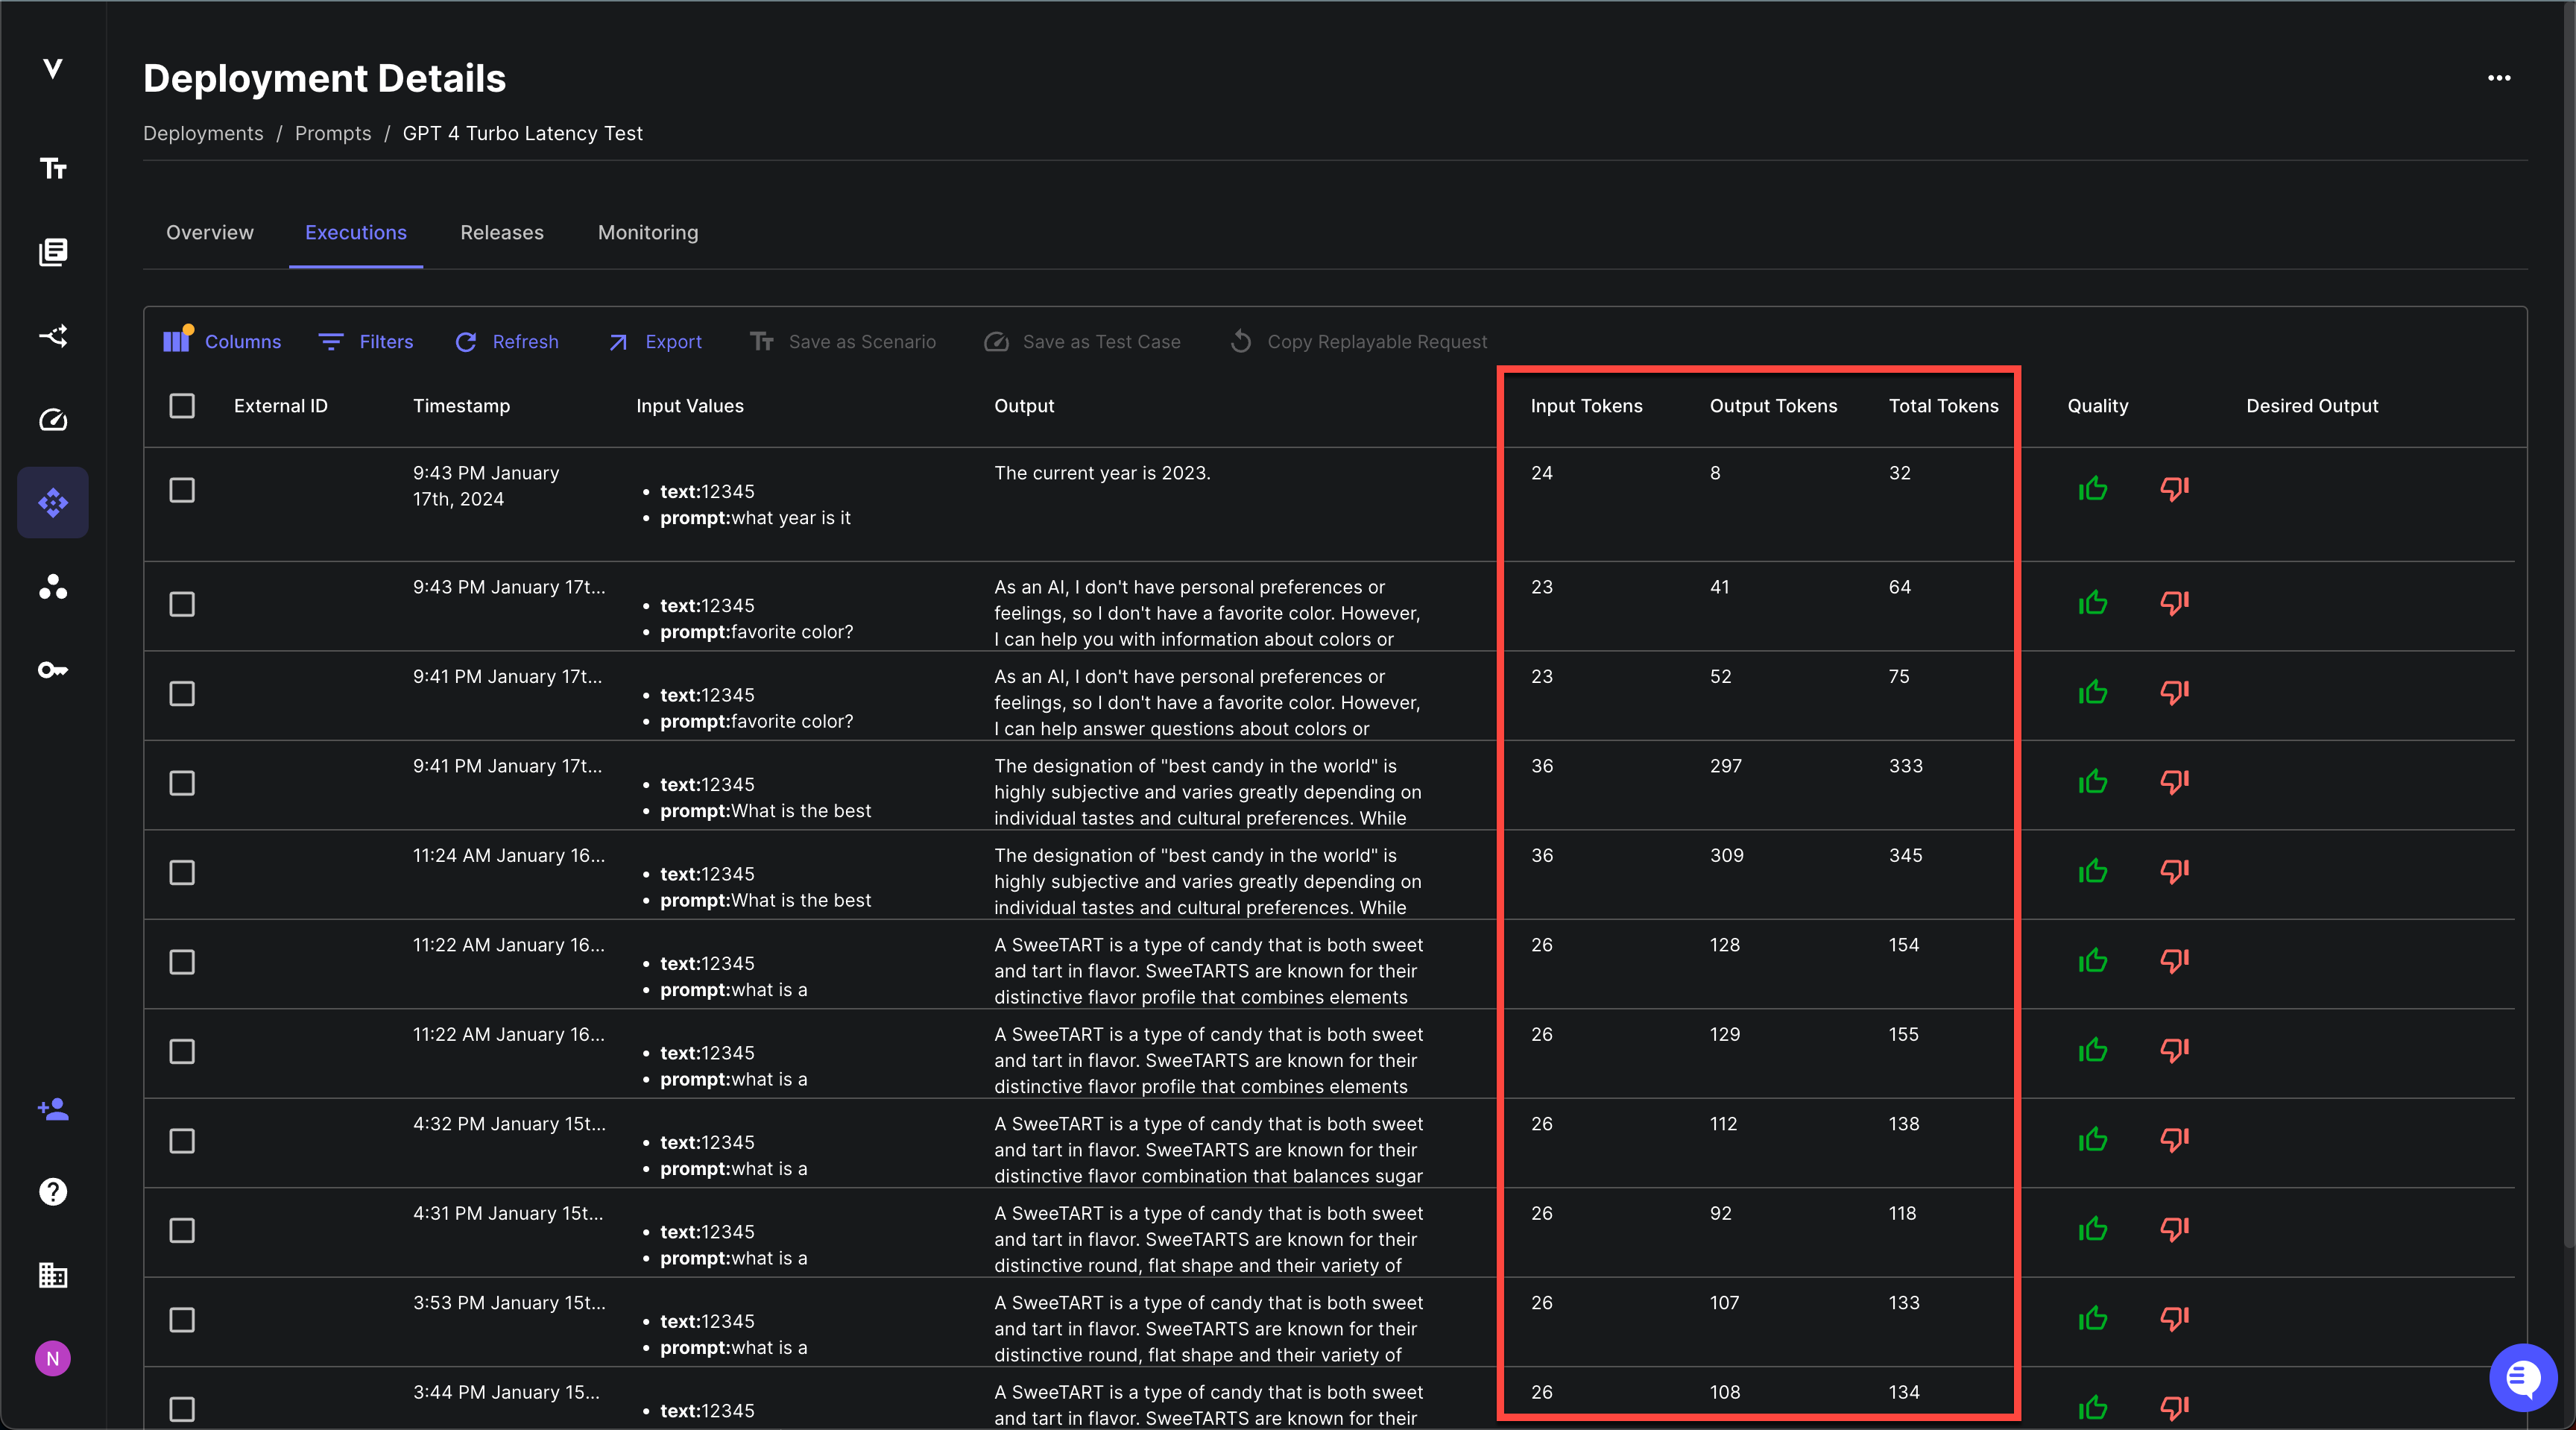Viewport: 2576px width, 1430px height.
Task: Click Save as Test Case
Action: [x=1082, y=341]
